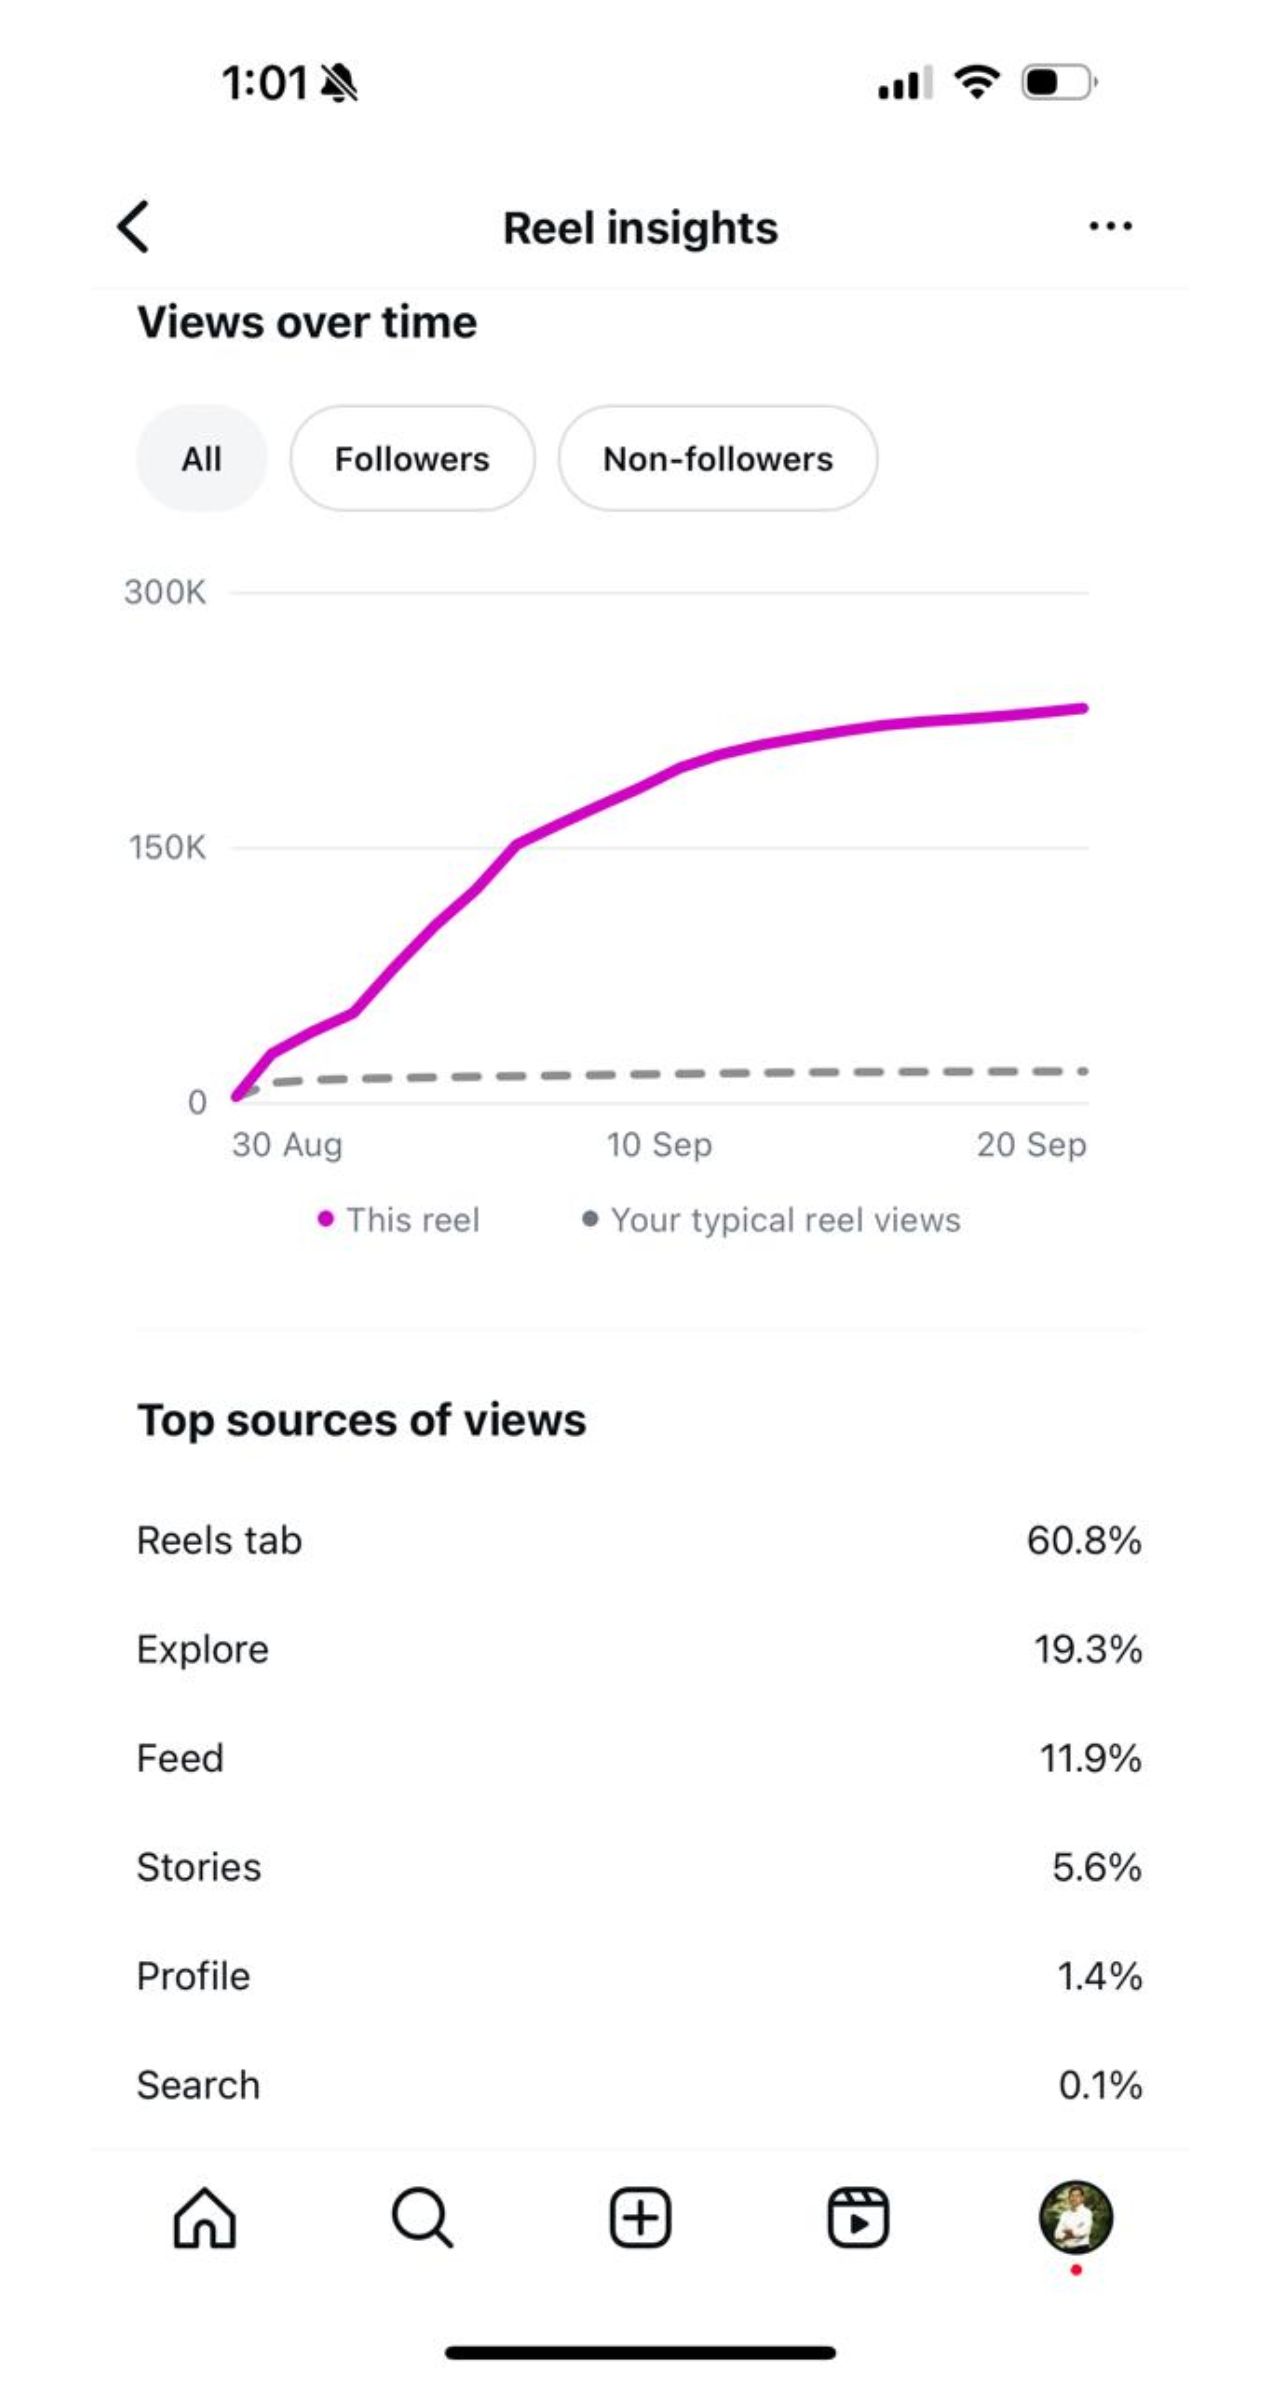1280x2382 pixels.
Task: Go to the Home tab icon
Action: (x=205, y=2217)
